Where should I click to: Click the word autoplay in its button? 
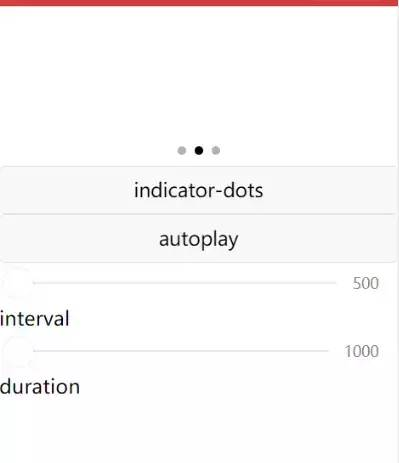(x=199, y=239)
